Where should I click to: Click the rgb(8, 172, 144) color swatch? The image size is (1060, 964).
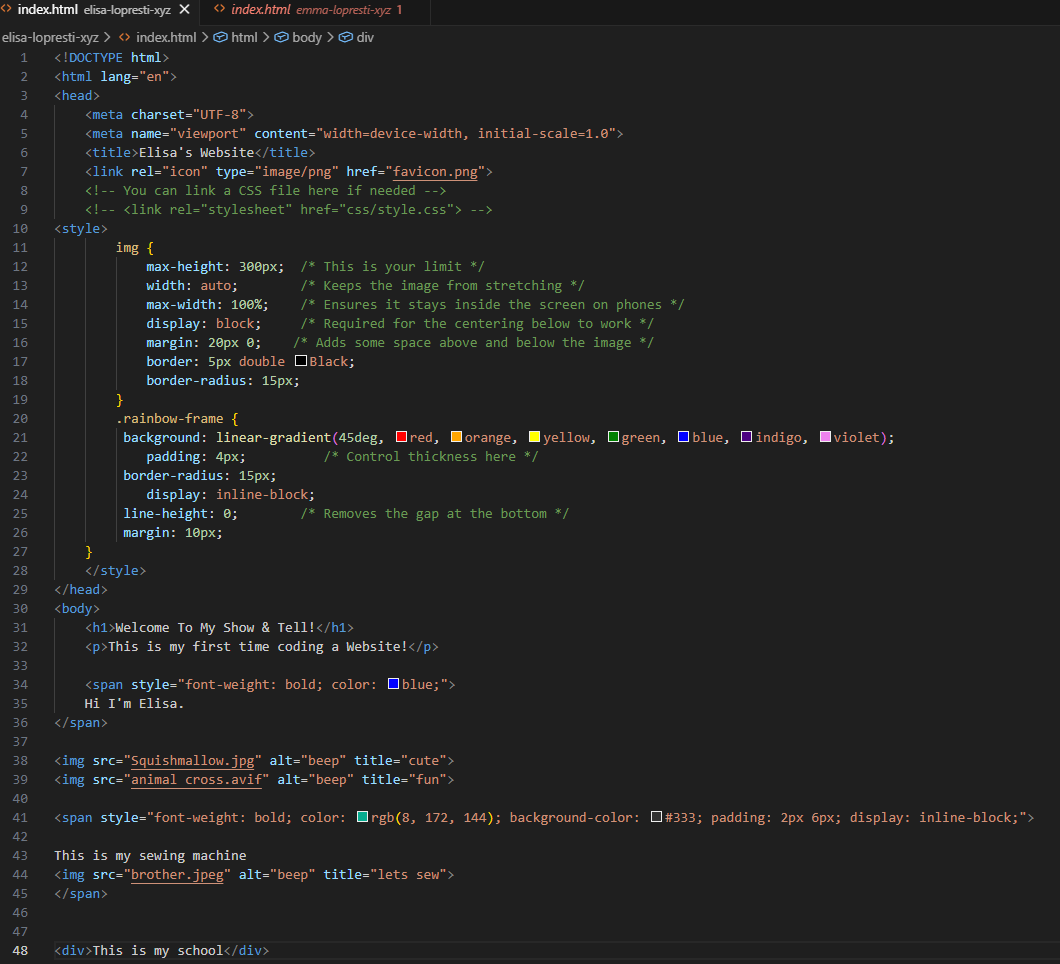[363, 816]
